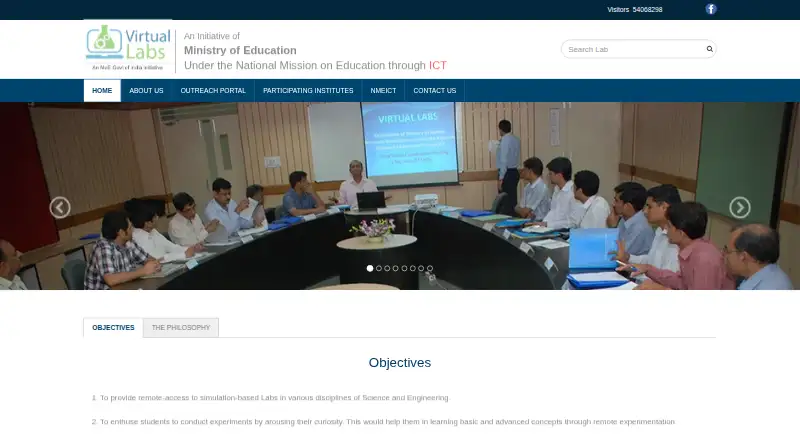The width and height of the screenshot is (800, 440).
Task: Select the third carousel dot
Action: tap(387, 268)
